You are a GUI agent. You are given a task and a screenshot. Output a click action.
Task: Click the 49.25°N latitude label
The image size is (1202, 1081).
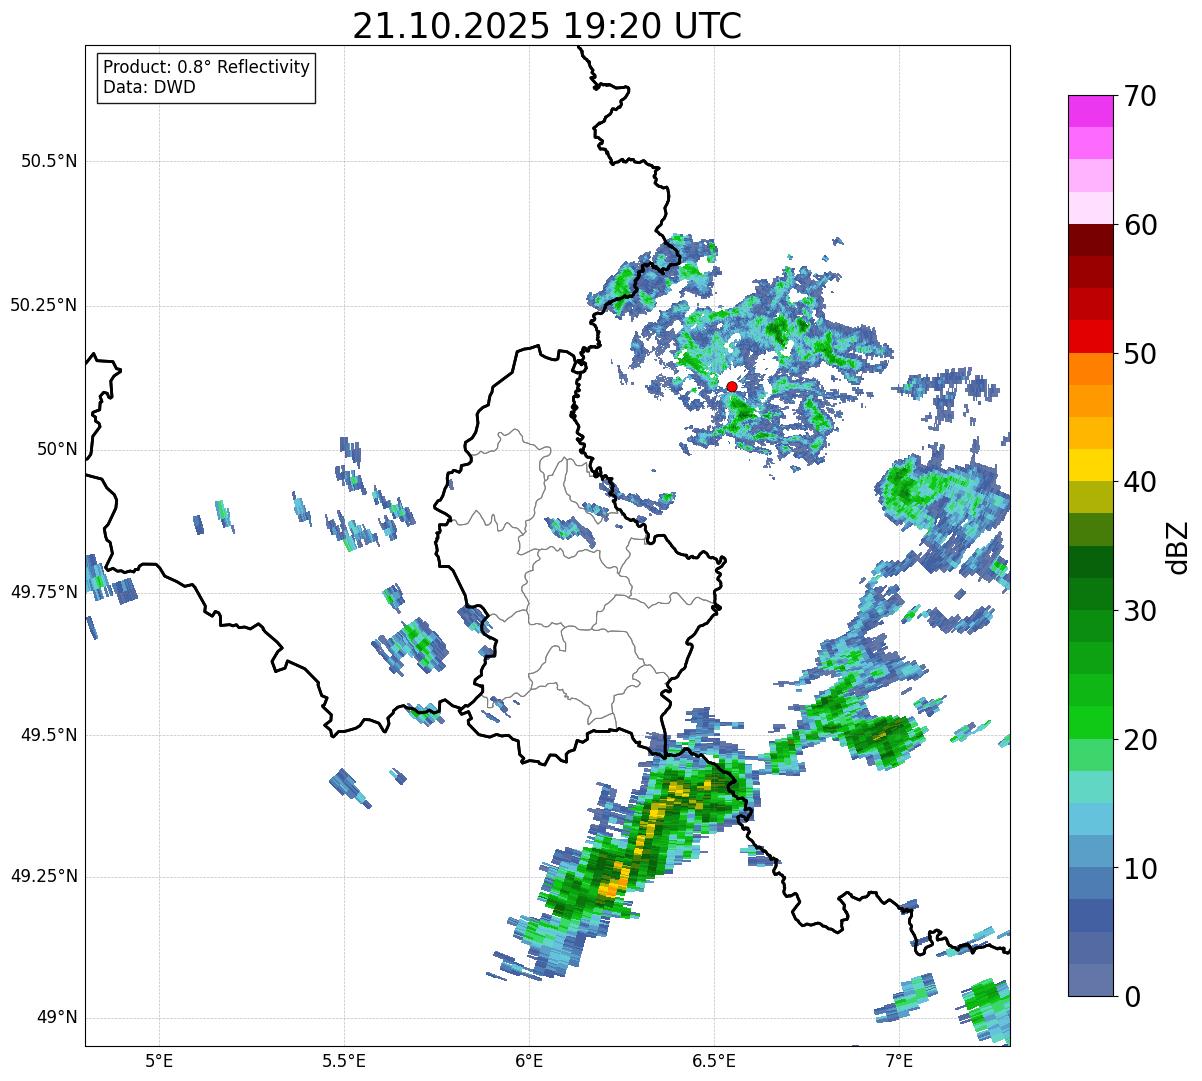(44, 876)
